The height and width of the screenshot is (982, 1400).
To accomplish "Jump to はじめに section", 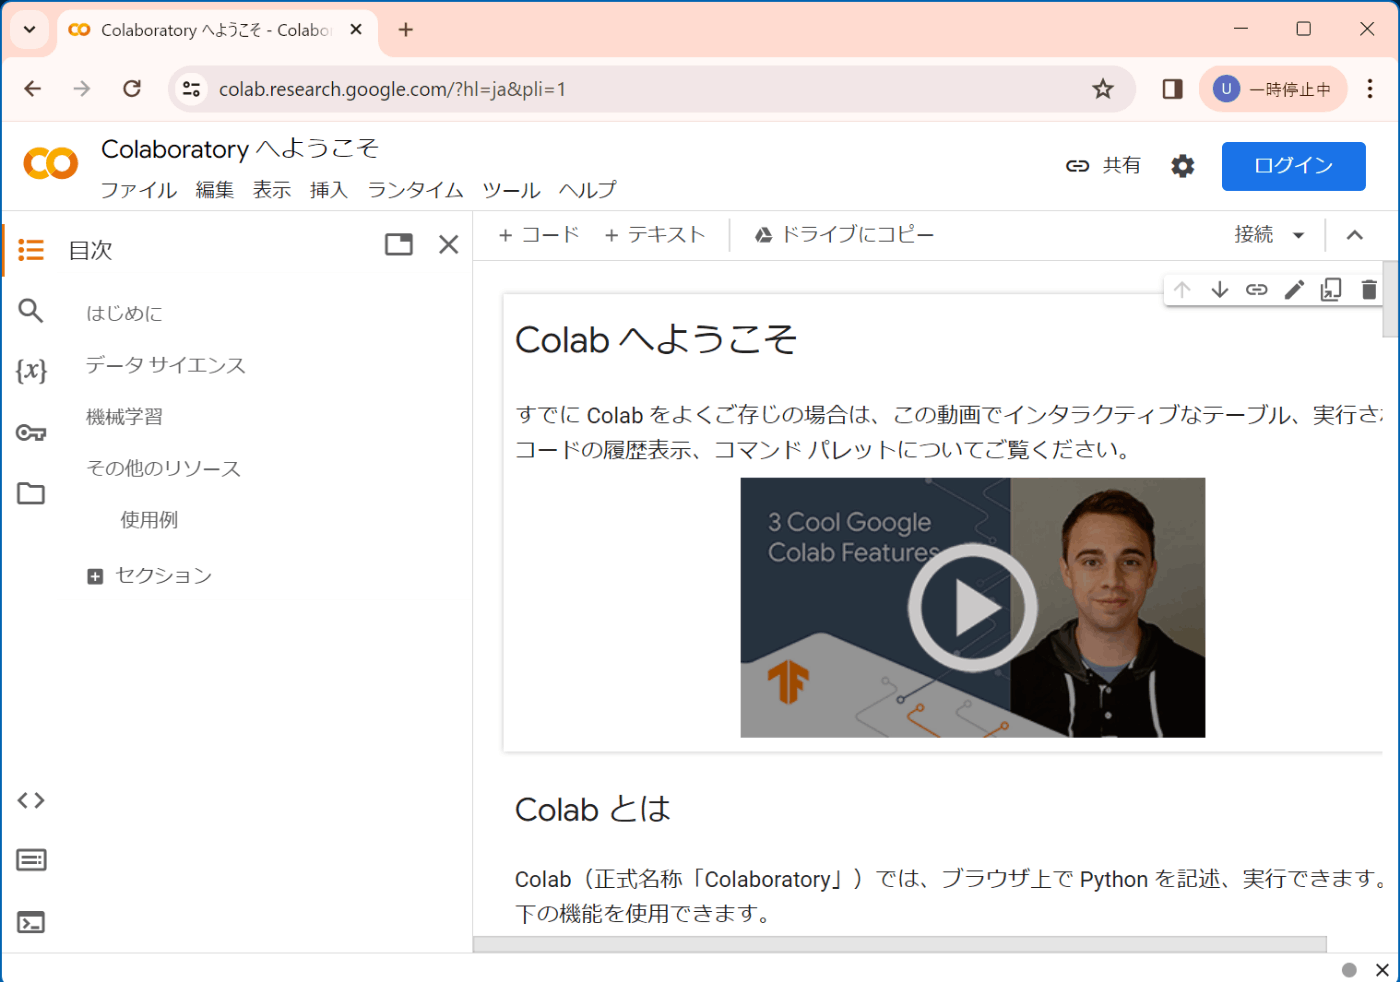I will coord(124,314).
